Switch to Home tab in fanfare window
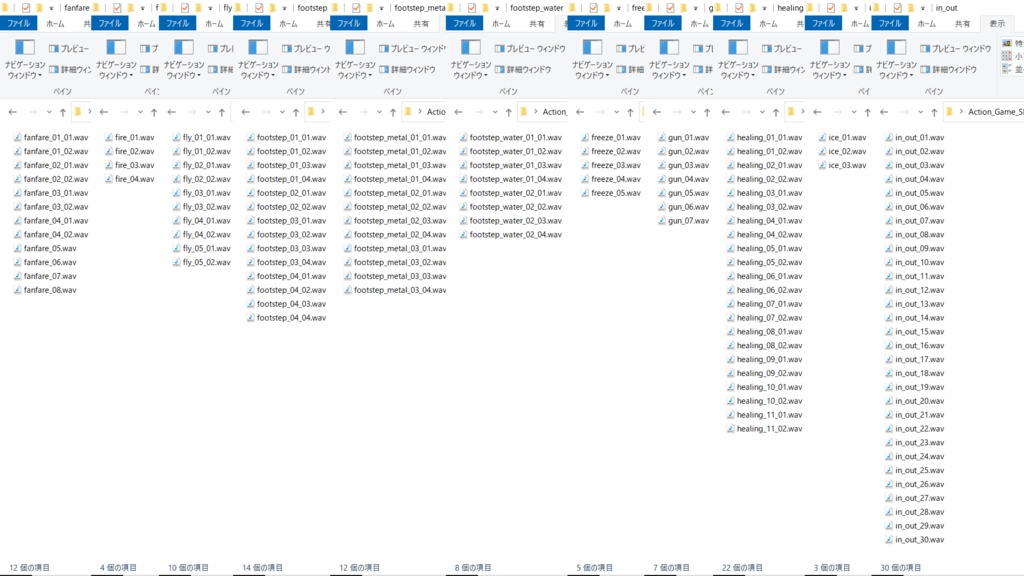 (x=55, y=24)
